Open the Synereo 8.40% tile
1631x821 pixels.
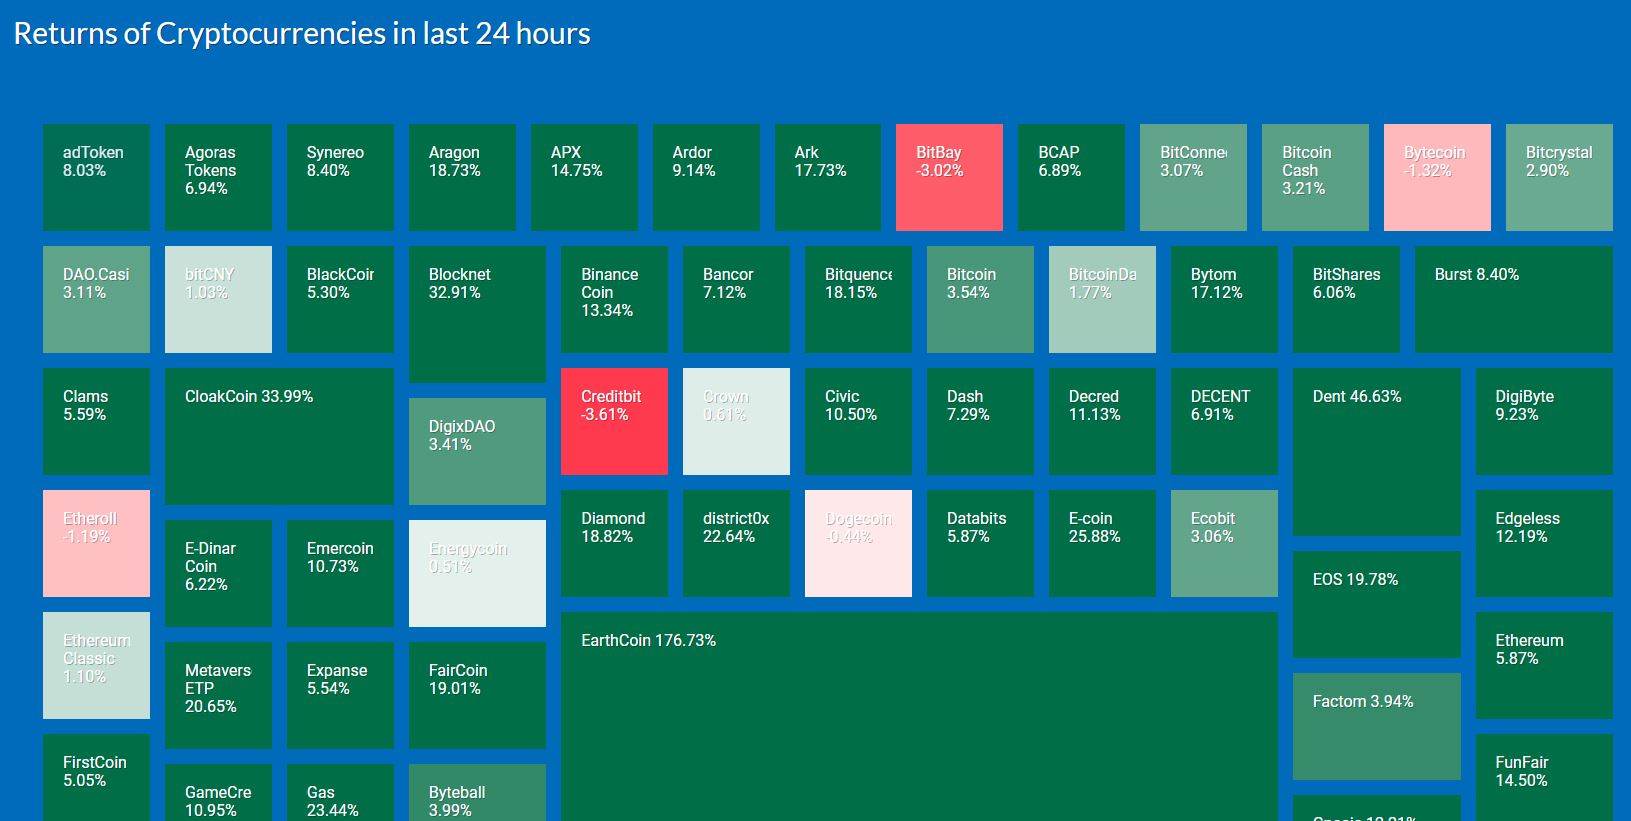pos(340,177)
